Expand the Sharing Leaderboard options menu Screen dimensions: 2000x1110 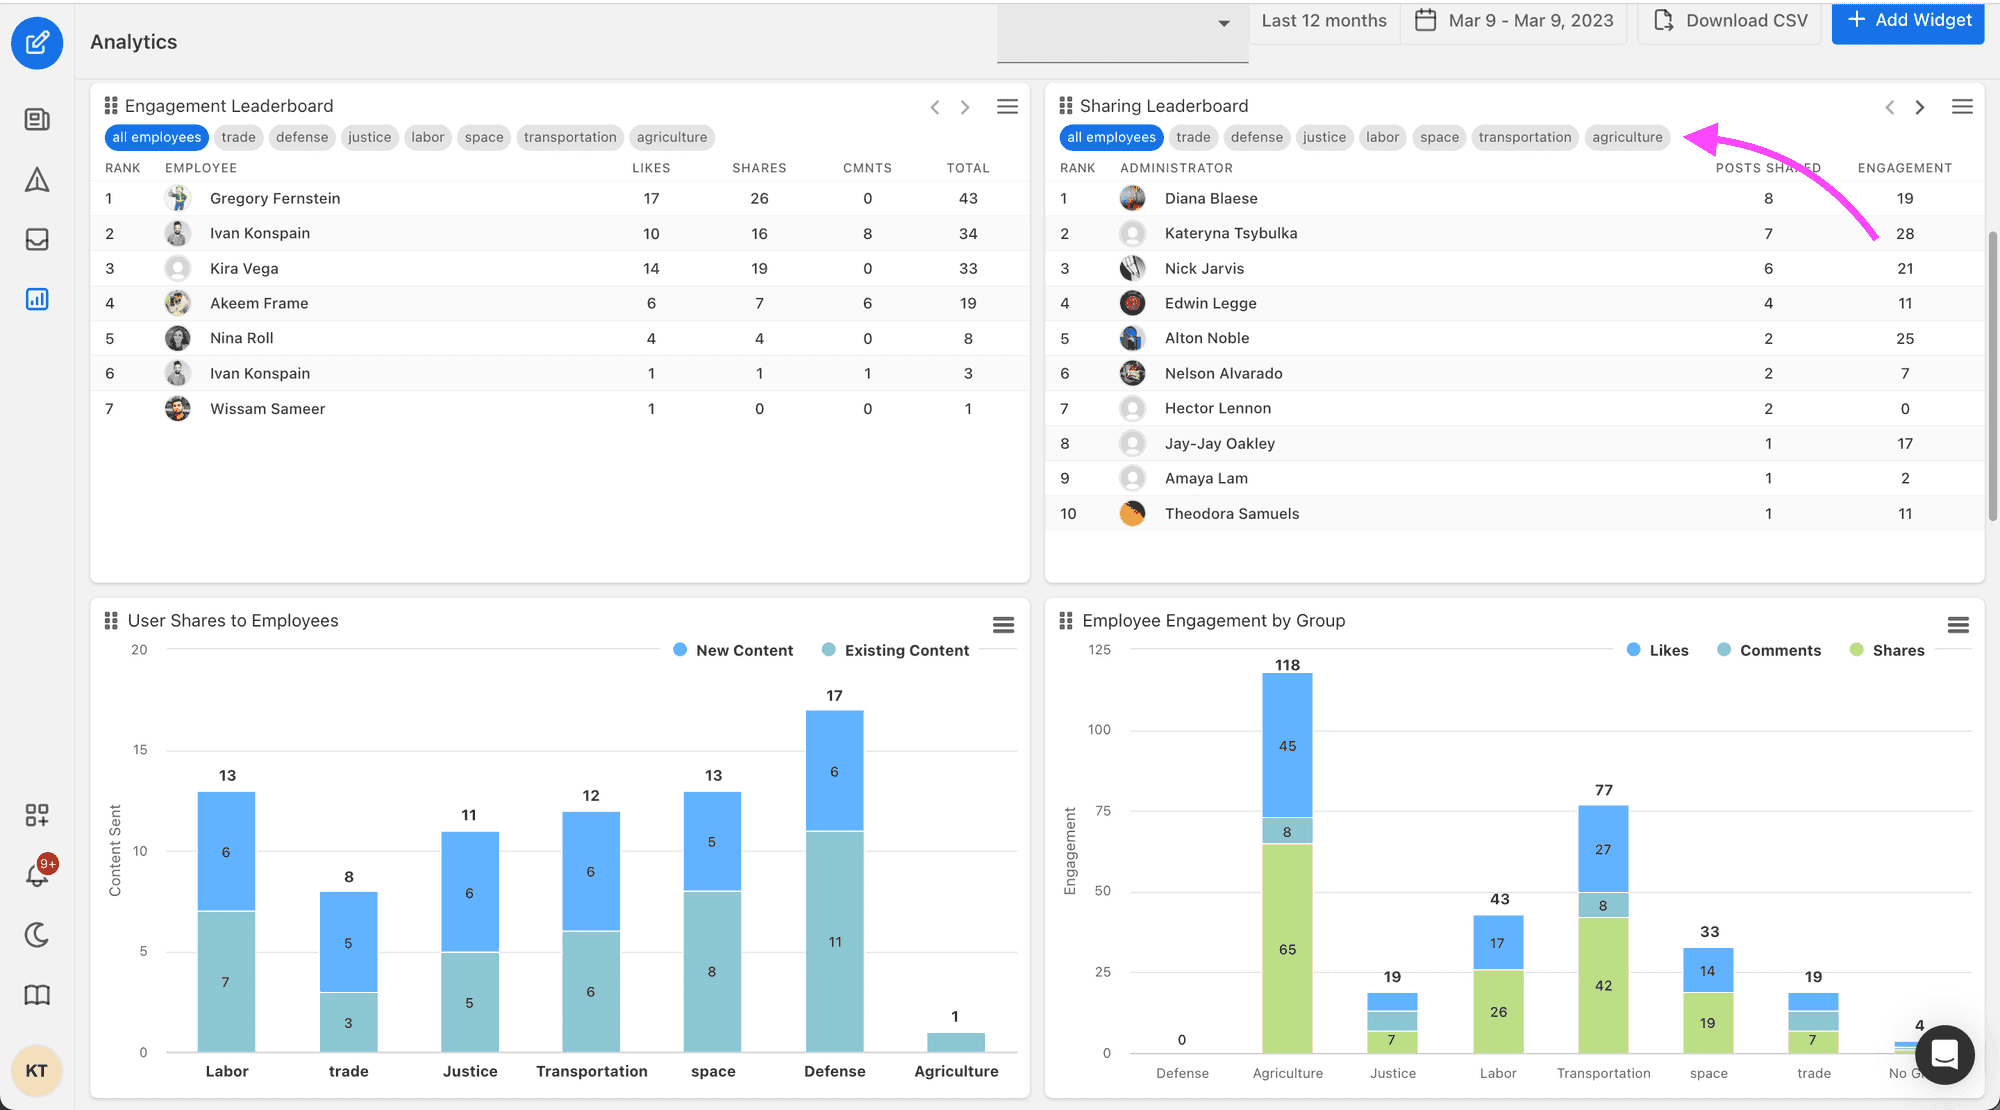pos(1962,104)
